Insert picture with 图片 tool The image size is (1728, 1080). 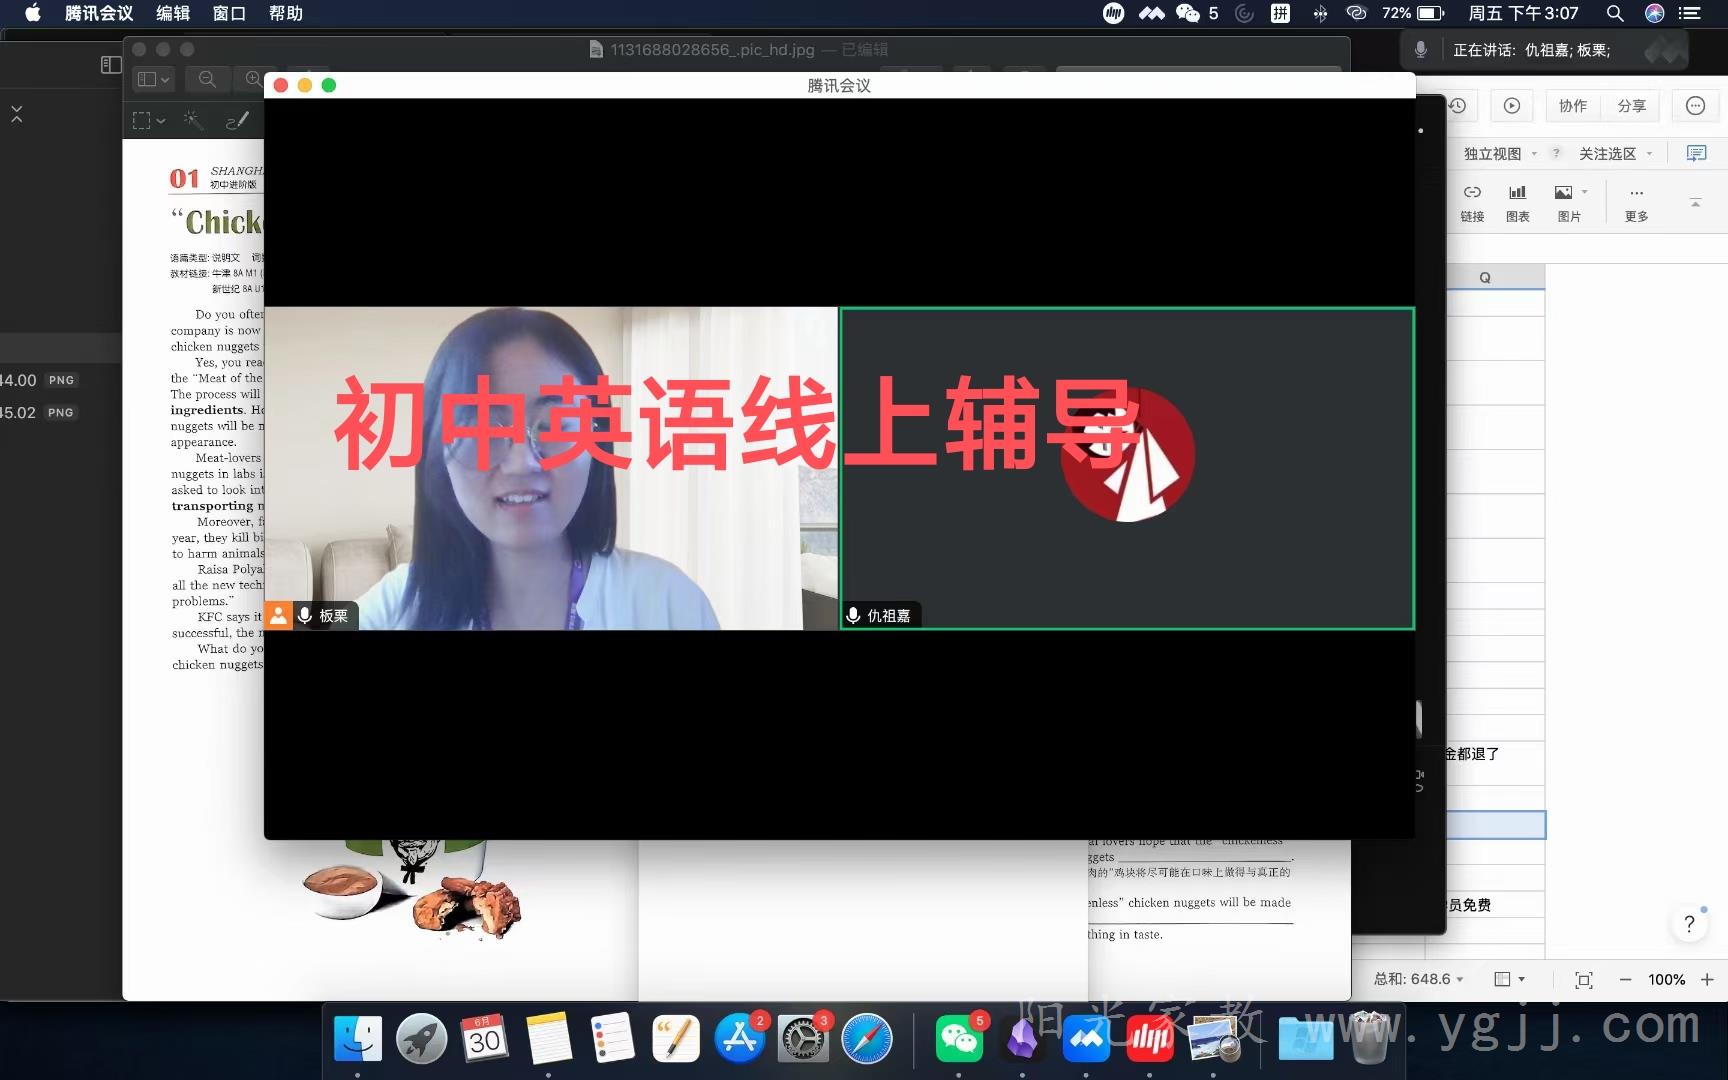click(x=1566, y=203)
